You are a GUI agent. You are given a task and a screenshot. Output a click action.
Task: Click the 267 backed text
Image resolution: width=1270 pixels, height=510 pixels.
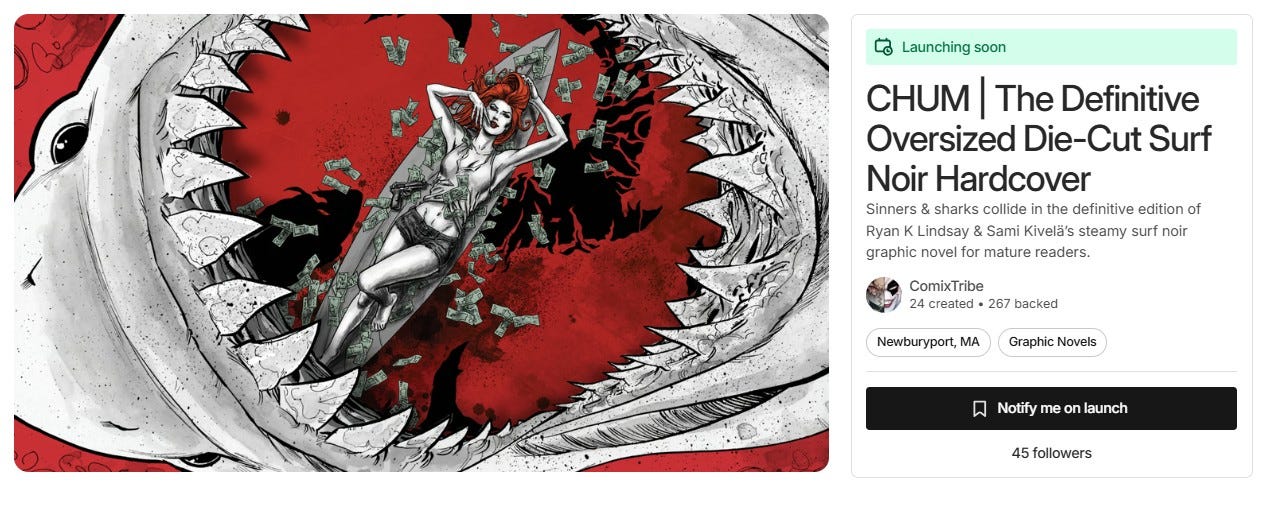point(1022,304)
